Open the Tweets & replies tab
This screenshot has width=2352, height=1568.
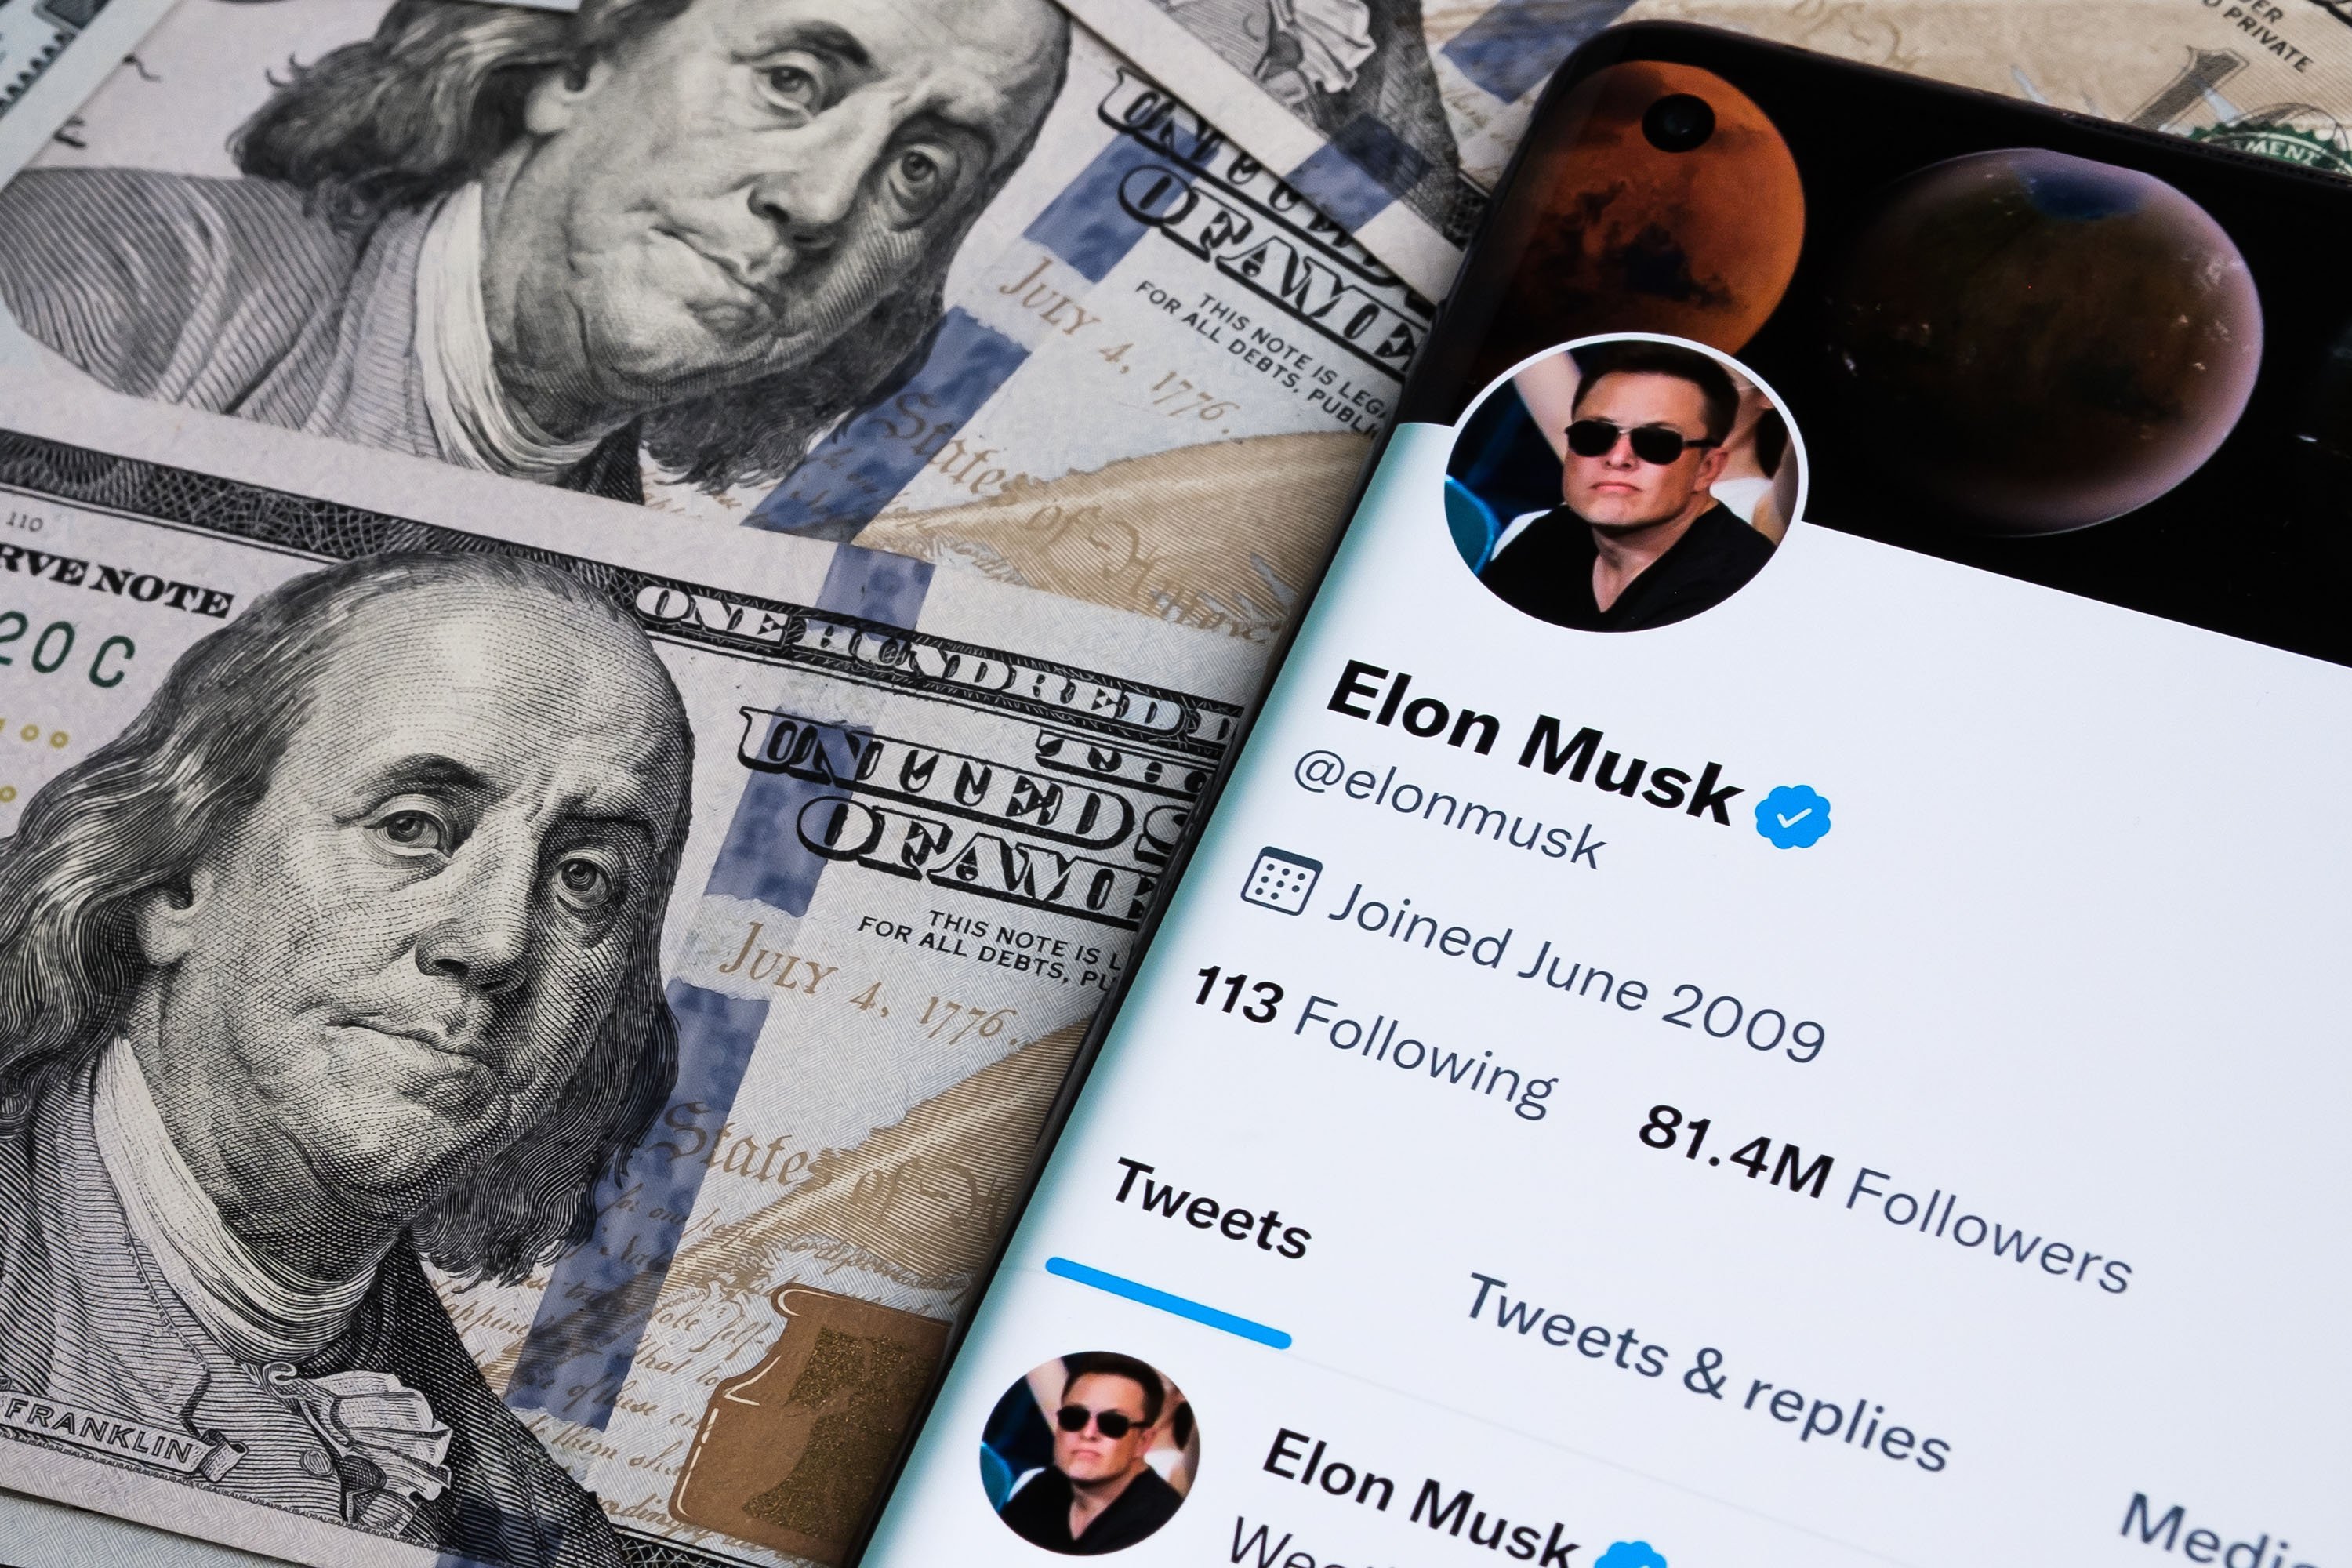point(1707,1372)
